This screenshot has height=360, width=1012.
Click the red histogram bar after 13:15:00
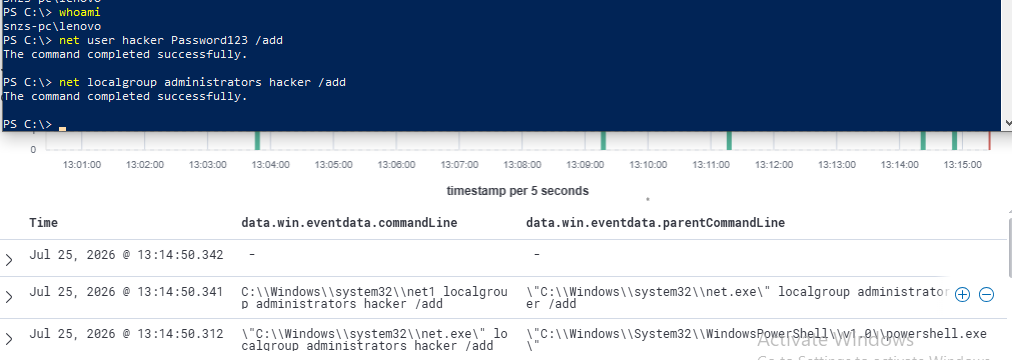[x=989, y=141]
